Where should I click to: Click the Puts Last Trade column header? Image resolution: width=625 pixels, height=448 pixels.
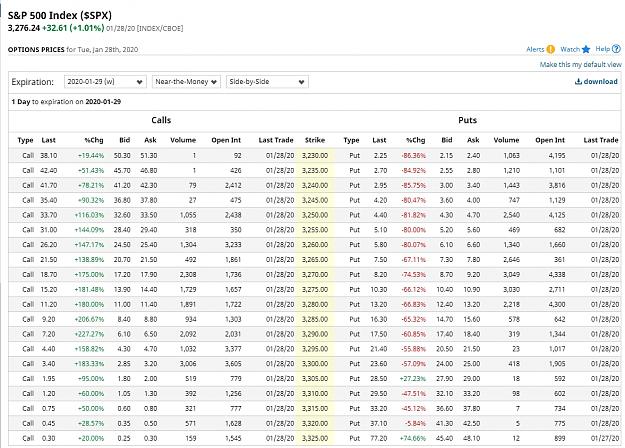point(601,140)
